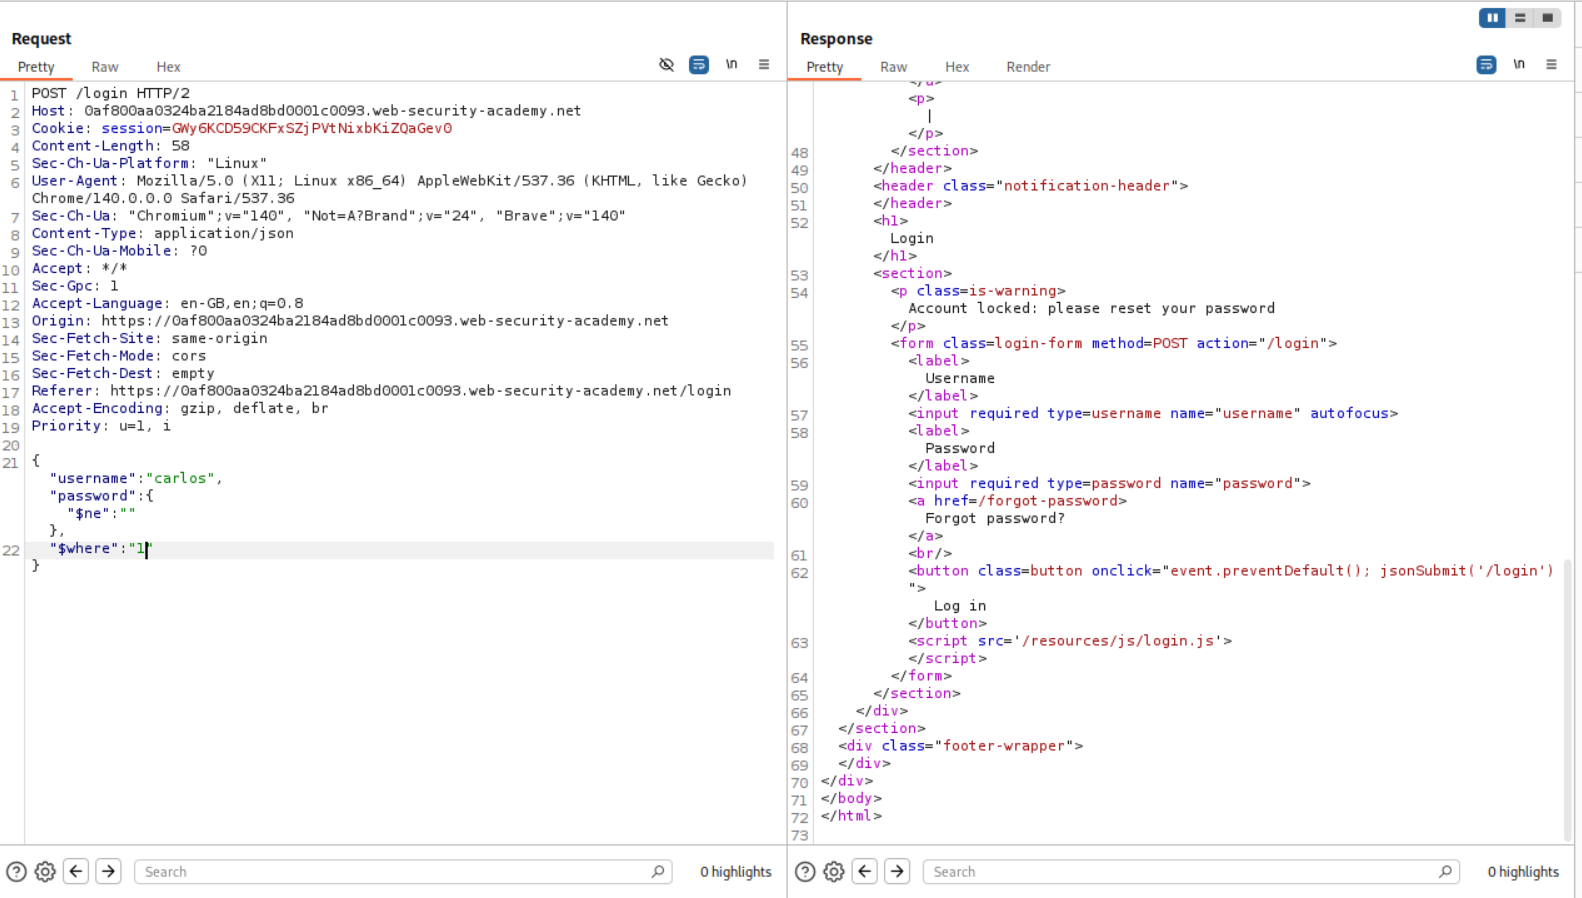
Task: Select top-bottom stacked layout icon
Action: 1520,18
